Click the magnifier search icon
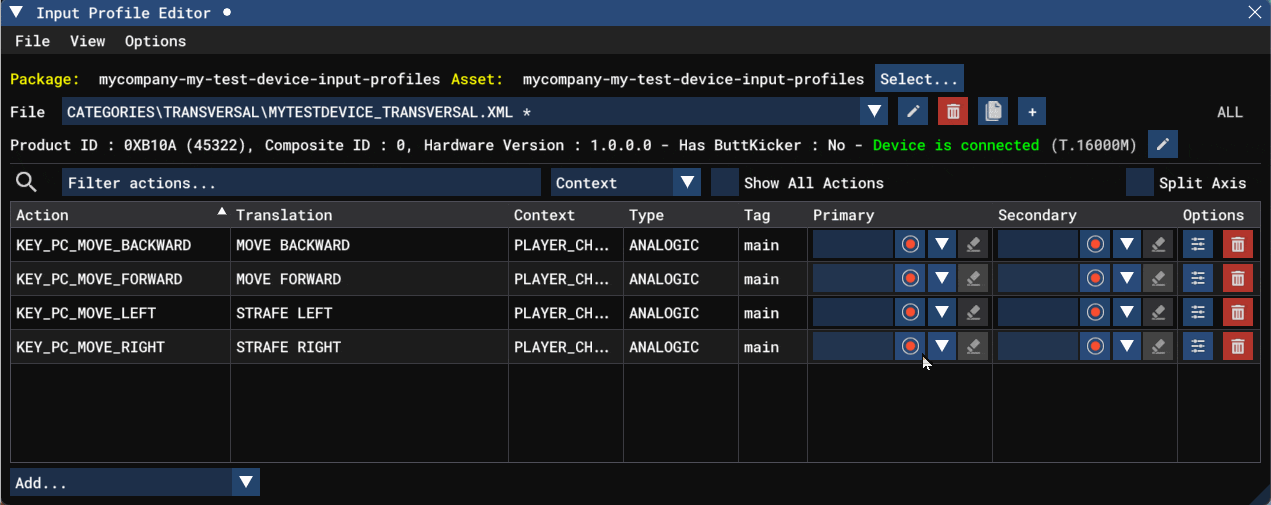Viewport: 1271px width, 505px height. (x=27, y=182)
